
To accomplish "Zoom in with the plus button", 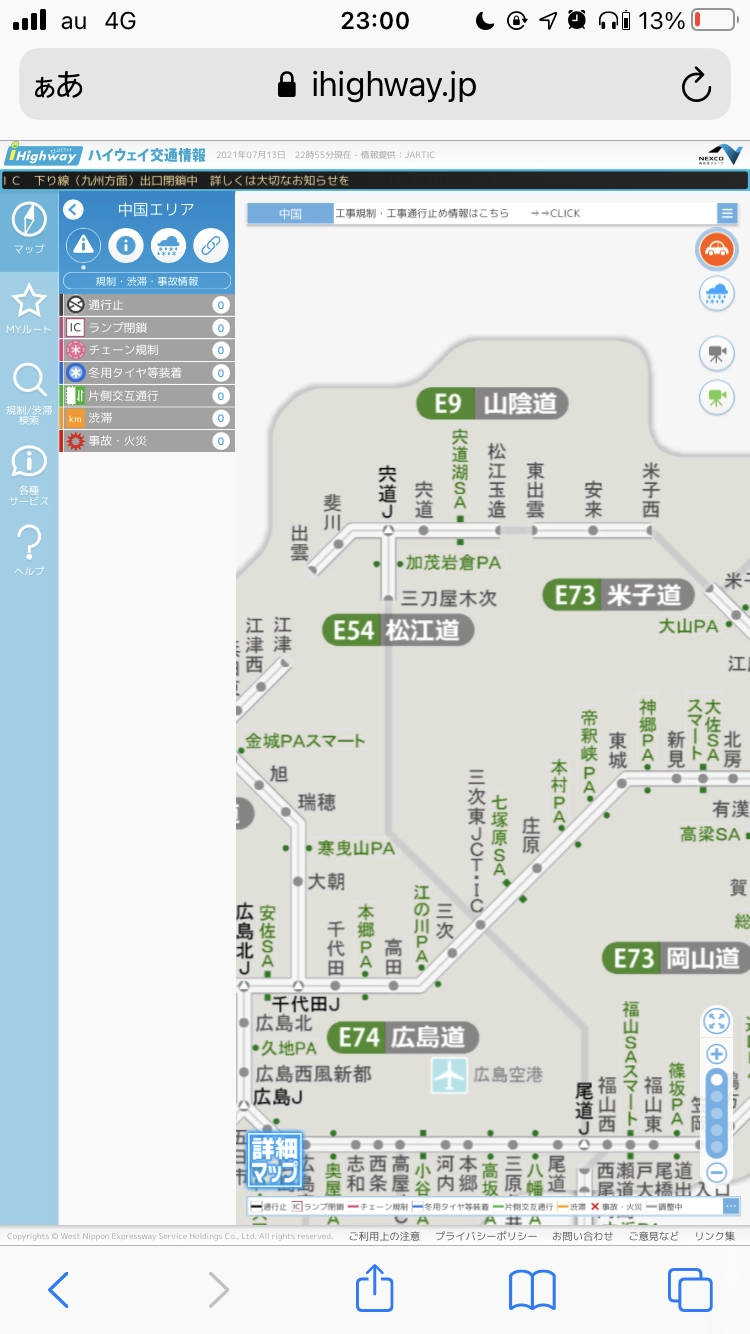I will tap(716, 1054).
